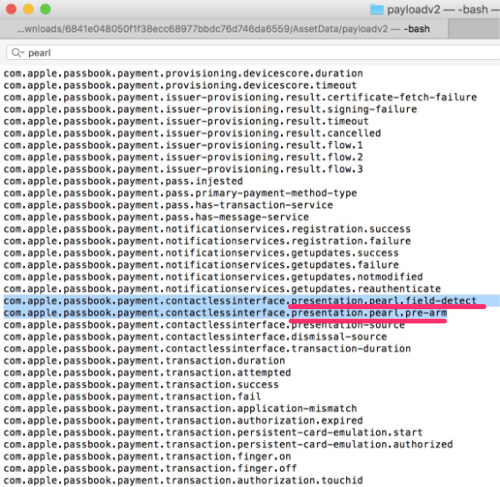Viewport: 500px width, 487px height.
Task: Click the search magnifier icon dropdown
Action: [17, 53]
